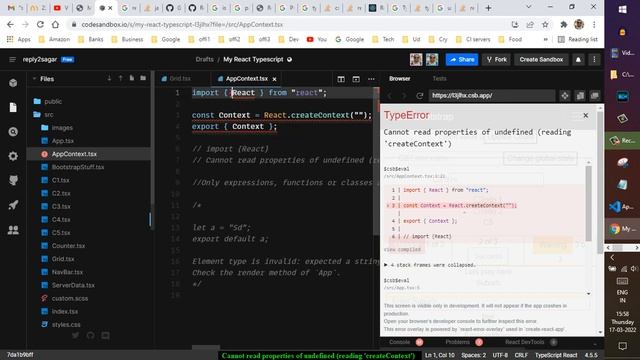Click TypeScript React language mode in status bar

click(556, 355)
